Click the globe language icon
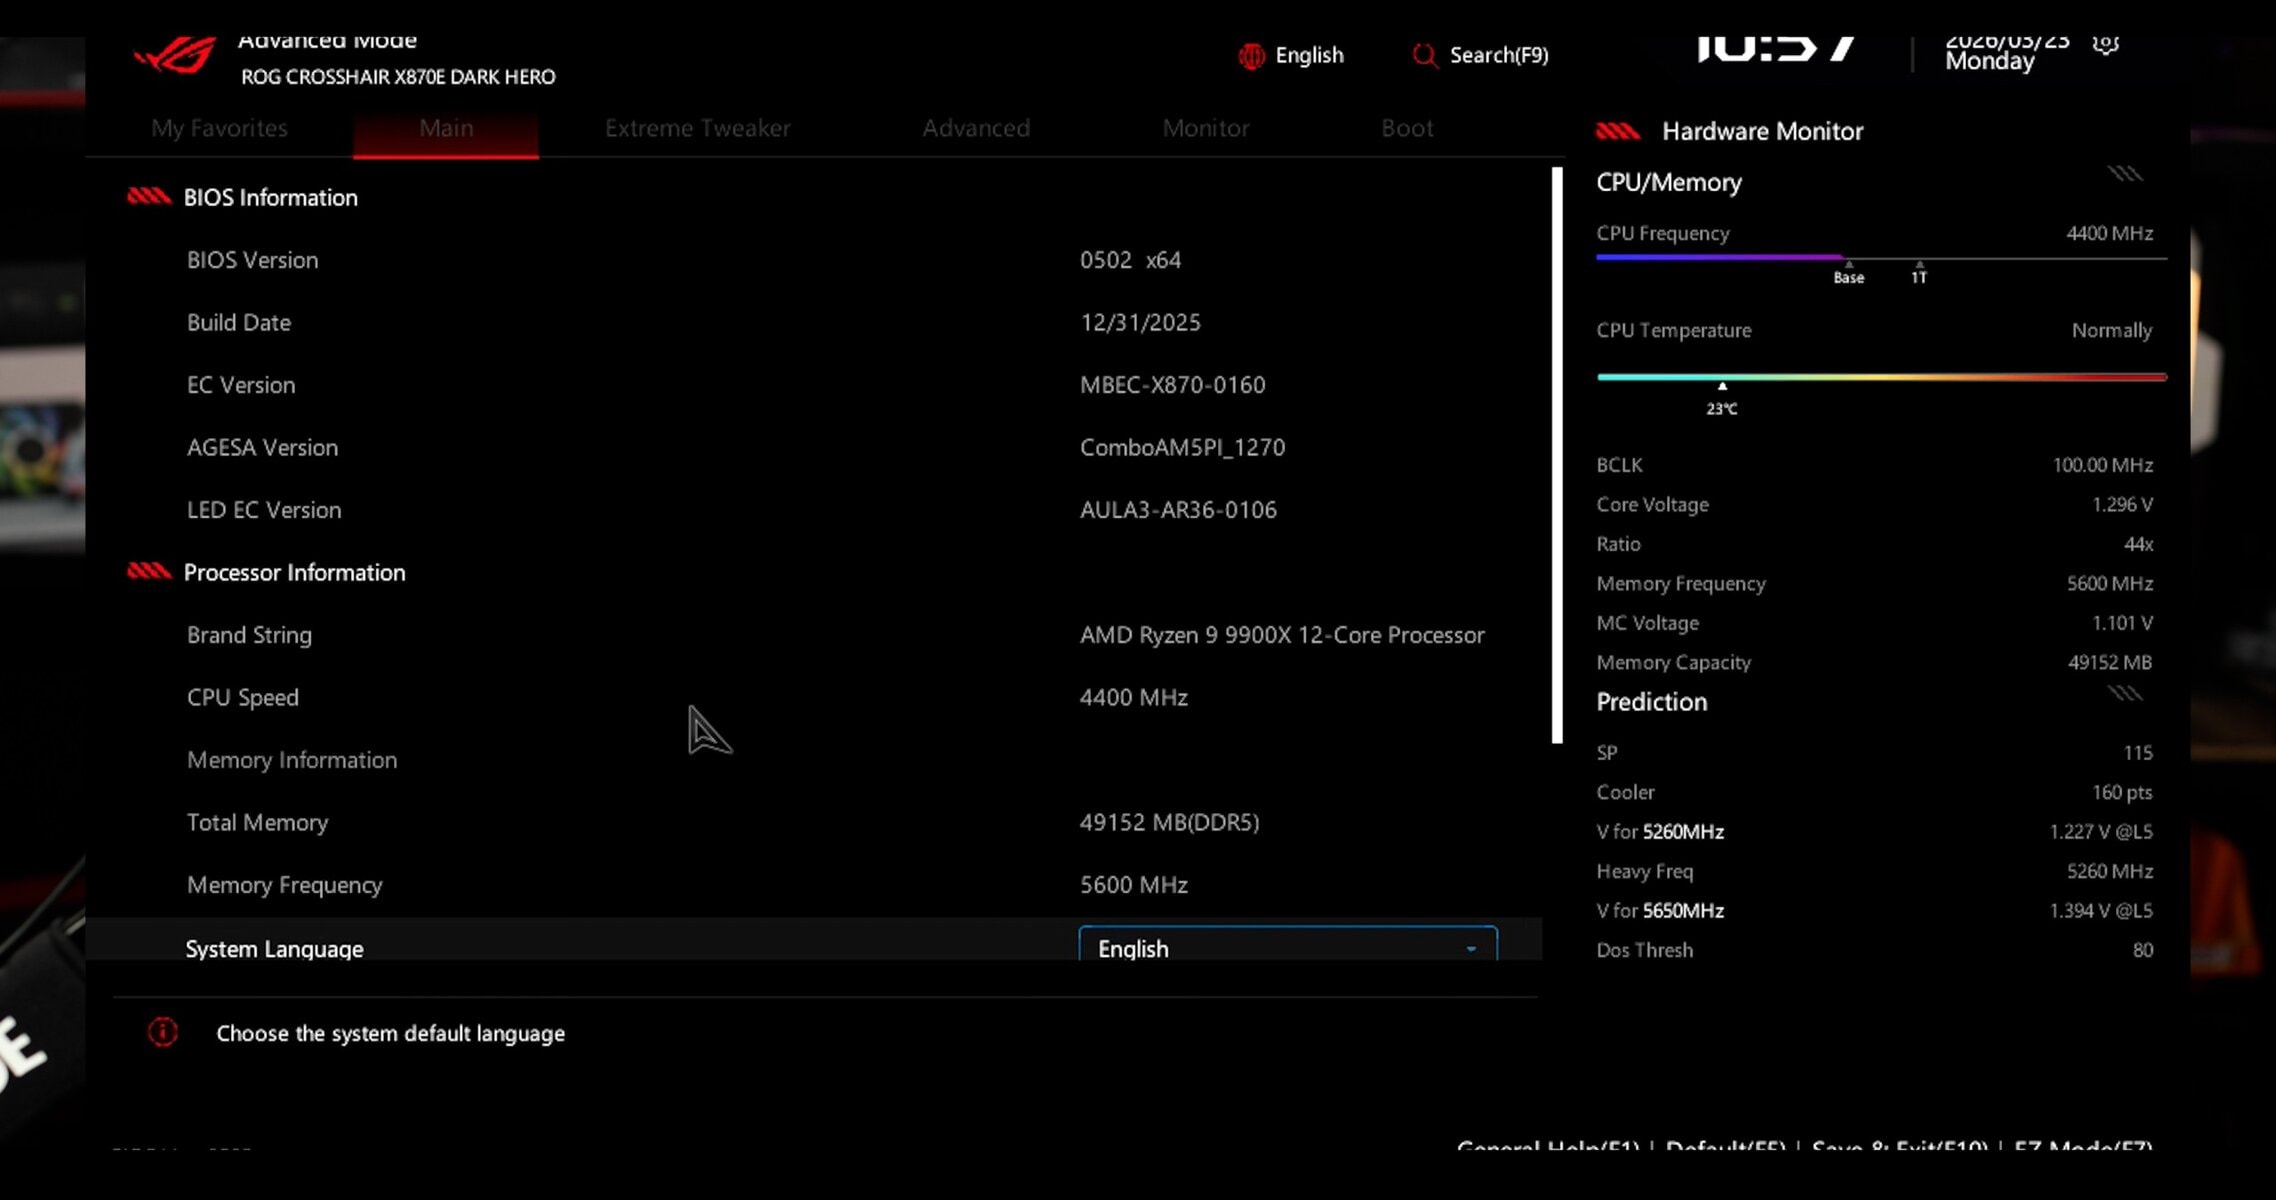Image resolution: width=2276 pixels, height=1200 pixels. click(1251, 56)
